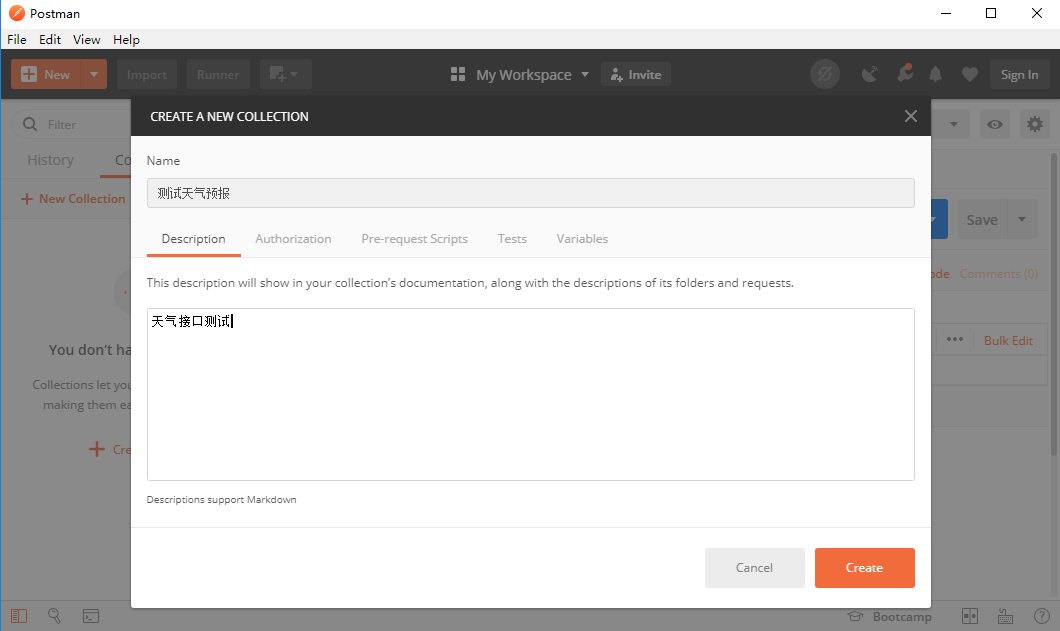Click the collection Name input field
1060x631 pixels.
click(x=531, y=193)
